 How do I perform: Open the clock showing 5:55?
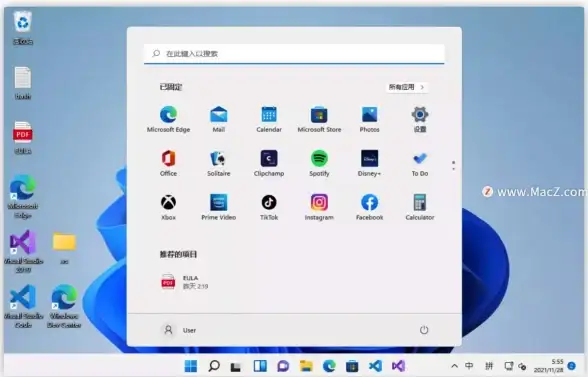click(x=549, y=366)
